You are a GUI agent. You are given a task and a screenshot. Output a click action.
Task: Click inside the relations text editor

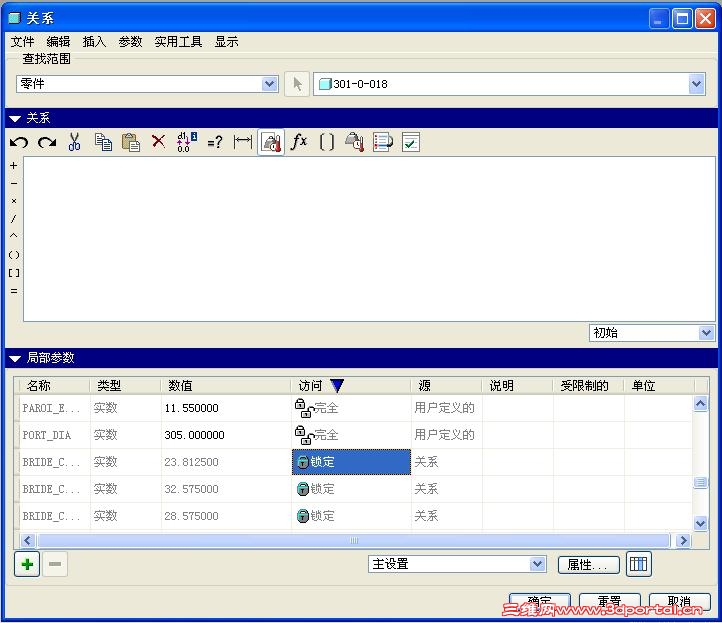click(x=369, y=239)
